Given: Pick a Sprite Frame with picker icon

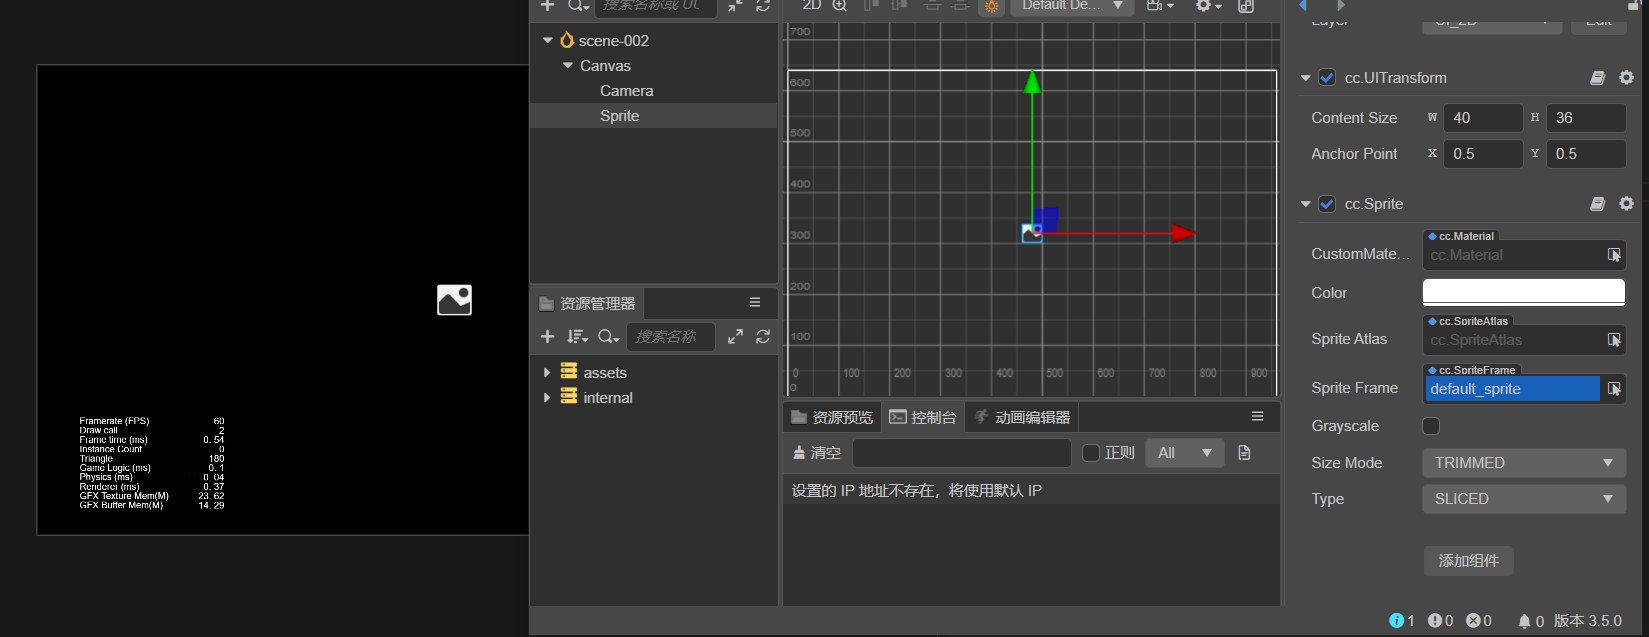Looking at the screenshot, I should pyautogui.click(x=1614, y=389).
